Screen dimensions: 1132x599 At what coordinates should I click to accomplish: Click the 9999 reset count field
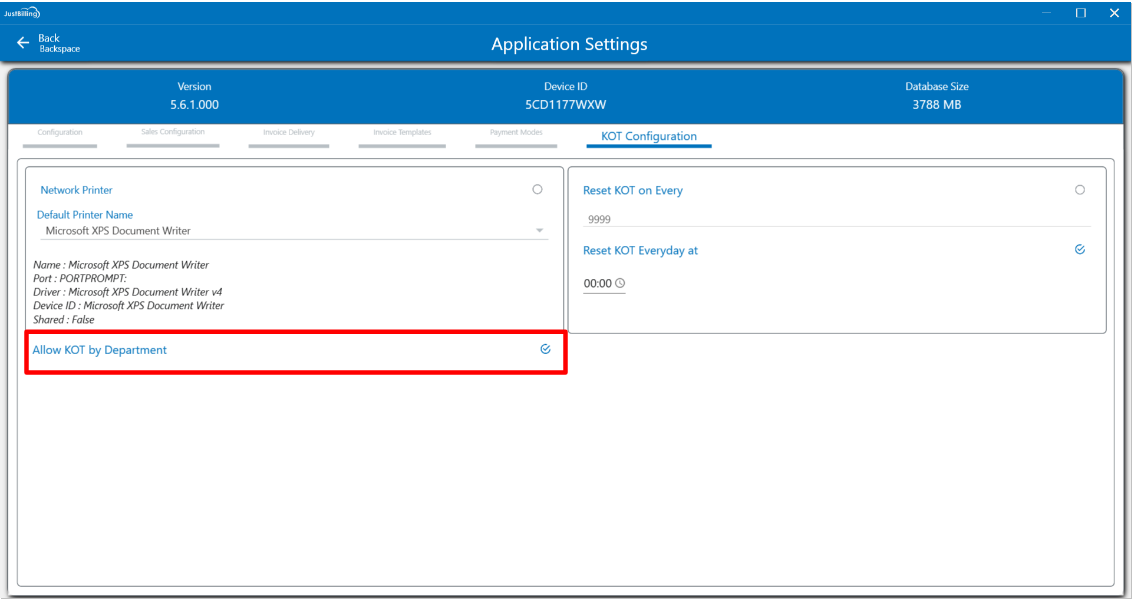point(835,219)
